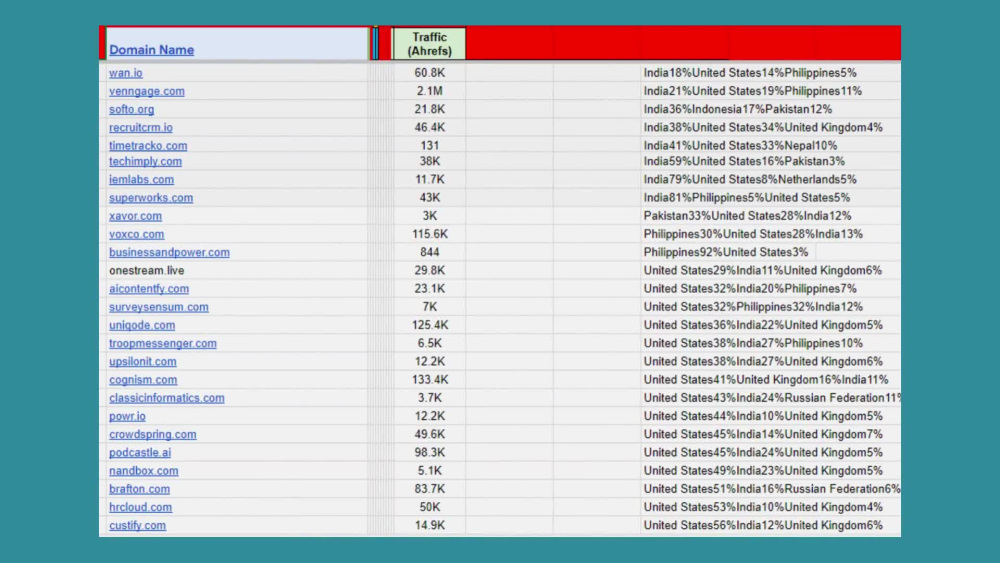Screen dimensions: 1000x563
Task: Open the recruitcrm.io domain link
Action: coord(140,128)
